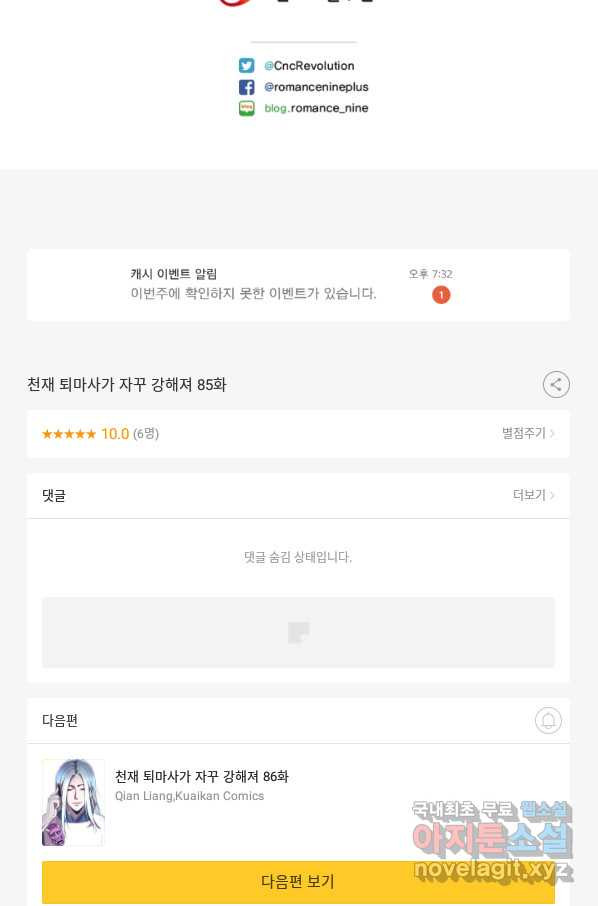
Task: Tap the share icon beside episode 85 title
Action: (x=556, y=384)
